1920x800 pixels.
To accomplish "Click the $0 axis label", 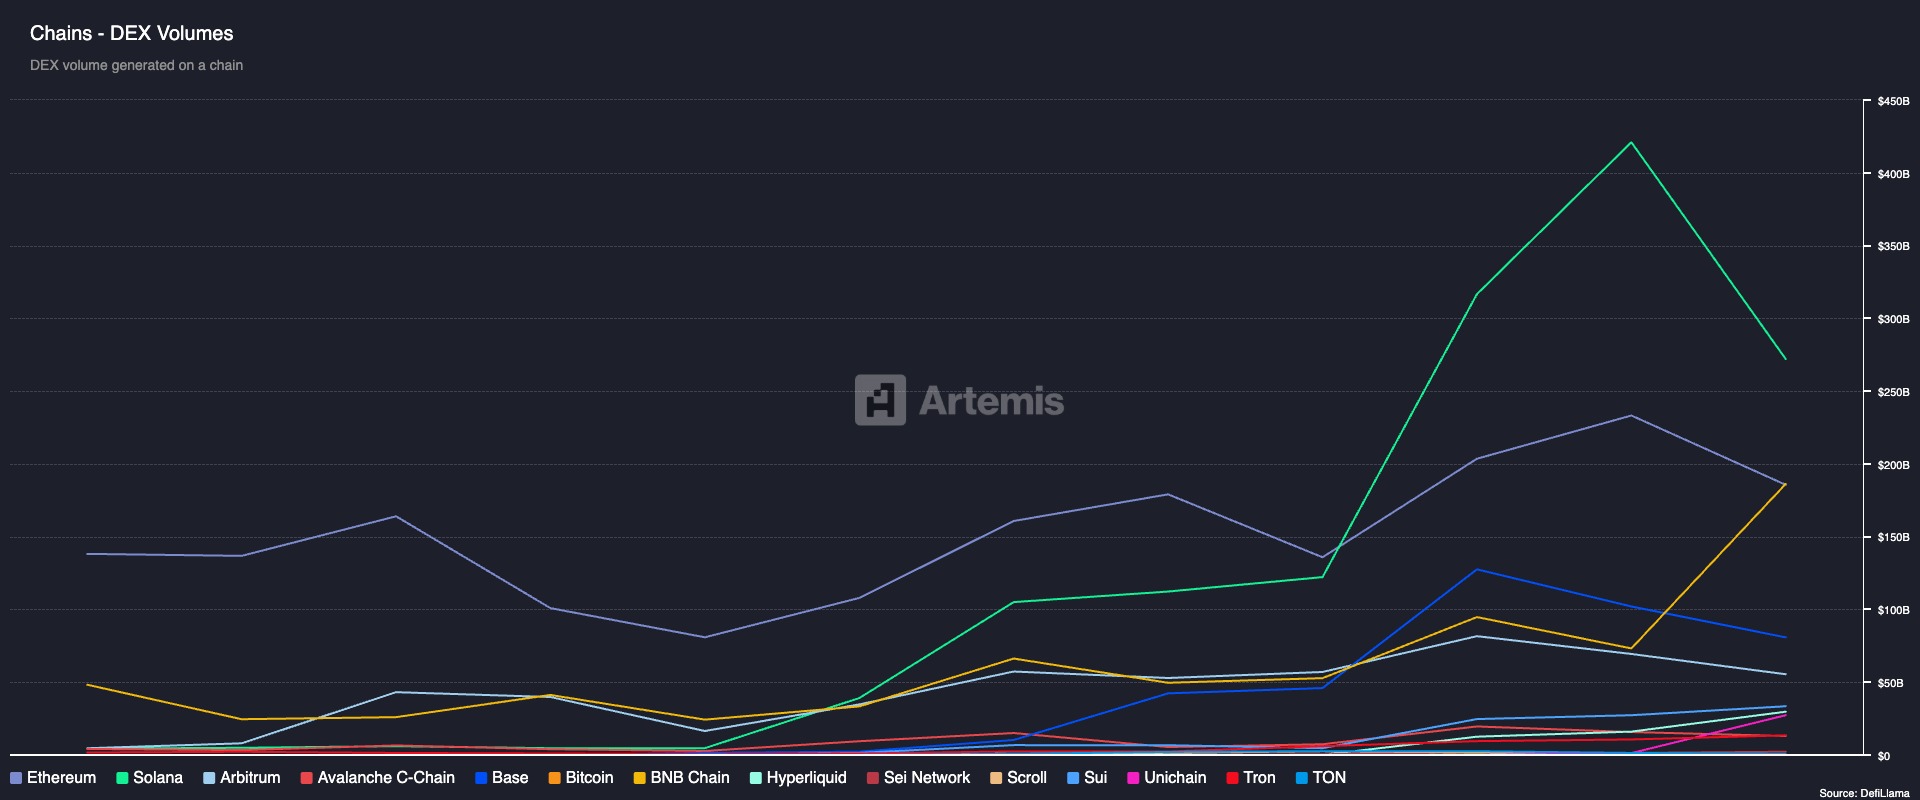I will (1883, 756).
